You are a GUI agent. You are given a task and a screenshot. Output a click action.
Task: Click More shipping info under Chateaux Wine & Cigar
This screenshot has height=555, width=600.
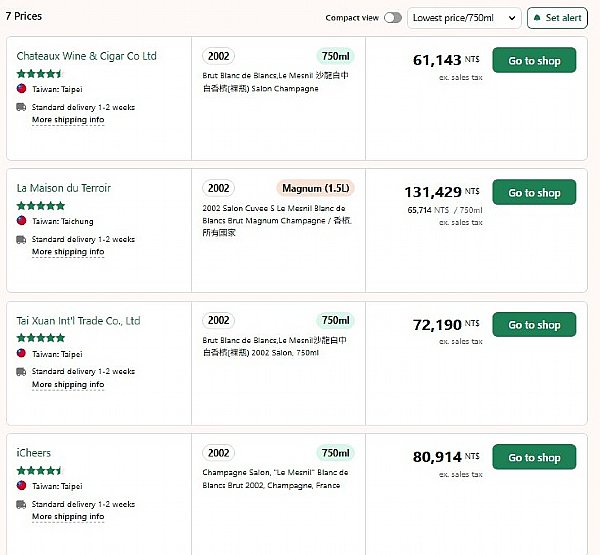(68, 120)
